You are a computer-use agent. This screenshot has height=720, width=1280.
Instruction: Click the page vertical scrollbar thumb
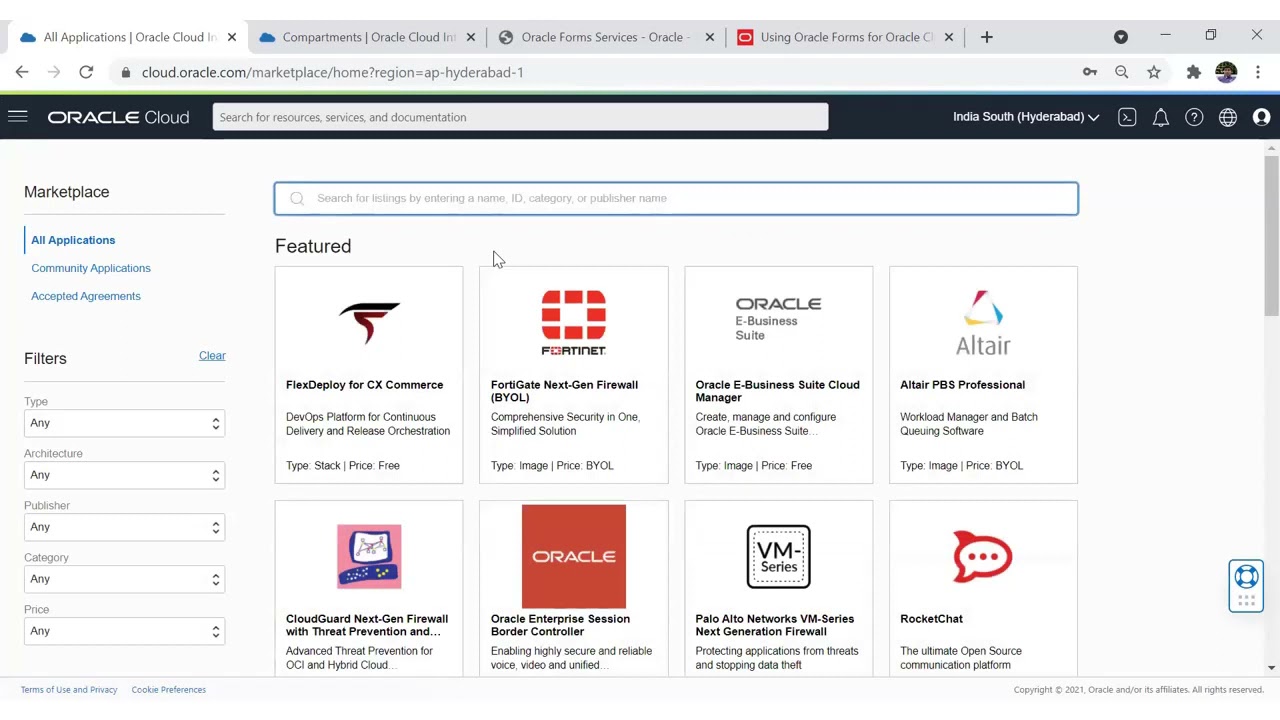tap(1271, 237)
